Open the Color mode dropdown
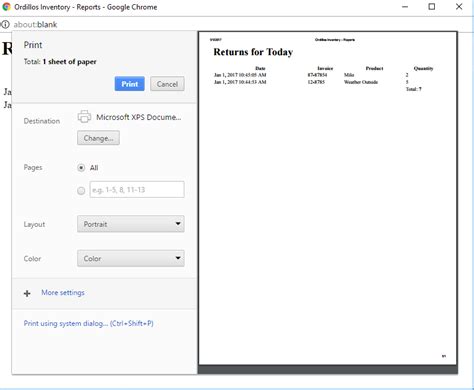This screenshot has height=390, width=474. tap(131, 258)
